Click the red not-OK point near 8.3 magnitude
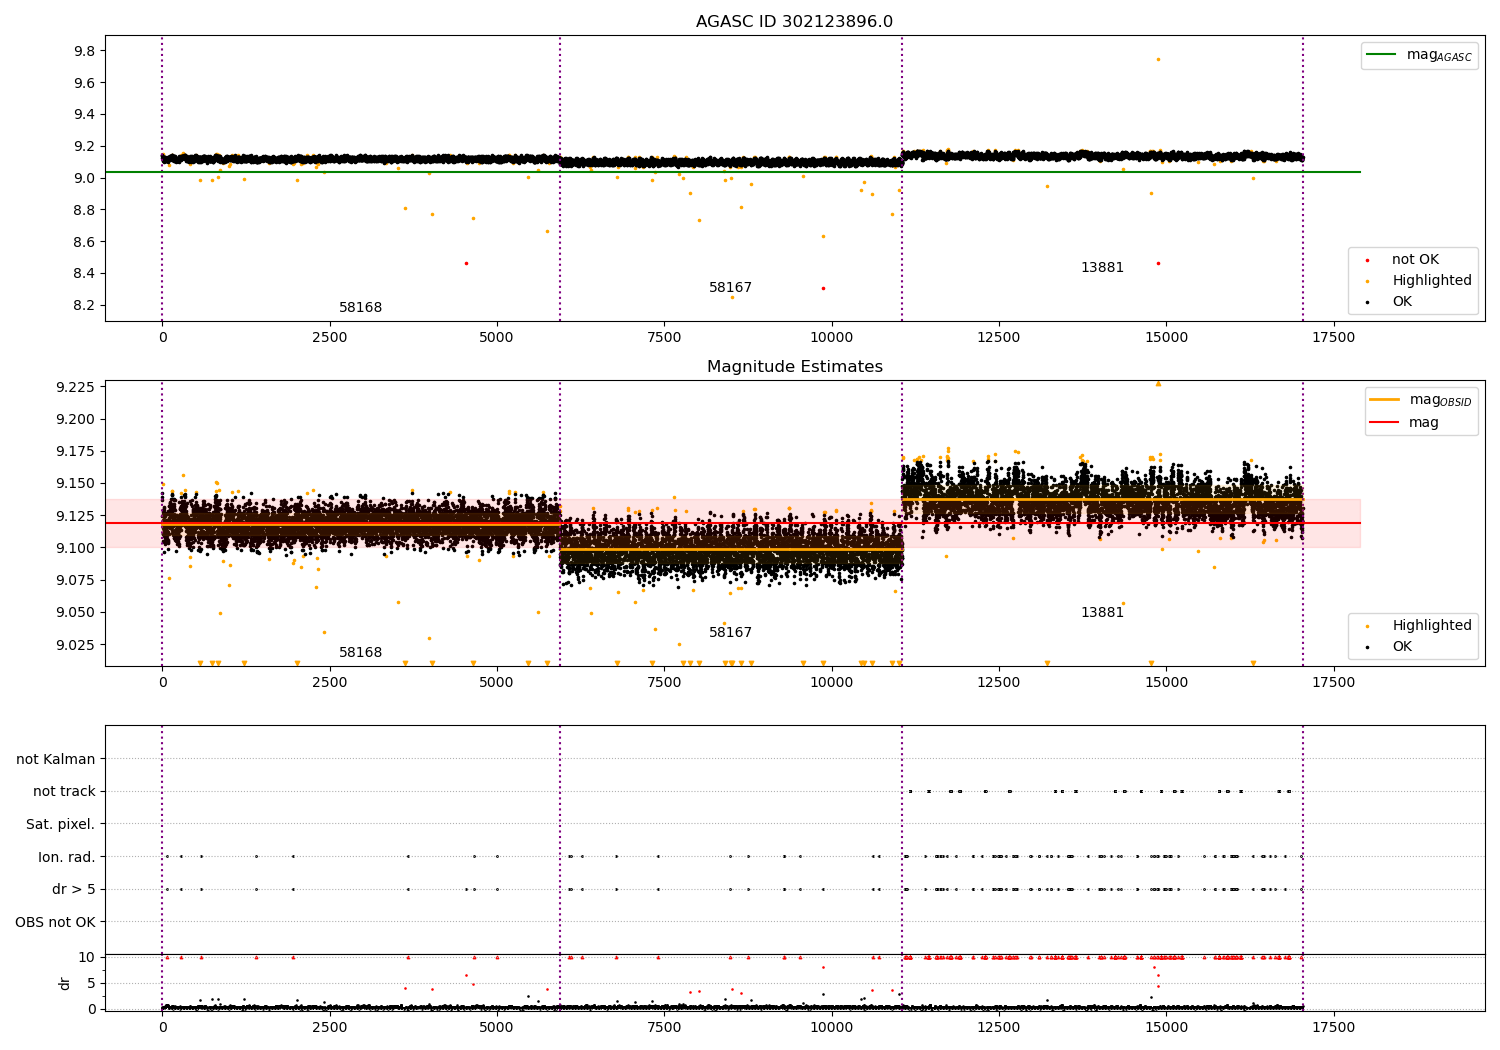The height and width of the screenshot is (1050, 1500). point(823,288)
